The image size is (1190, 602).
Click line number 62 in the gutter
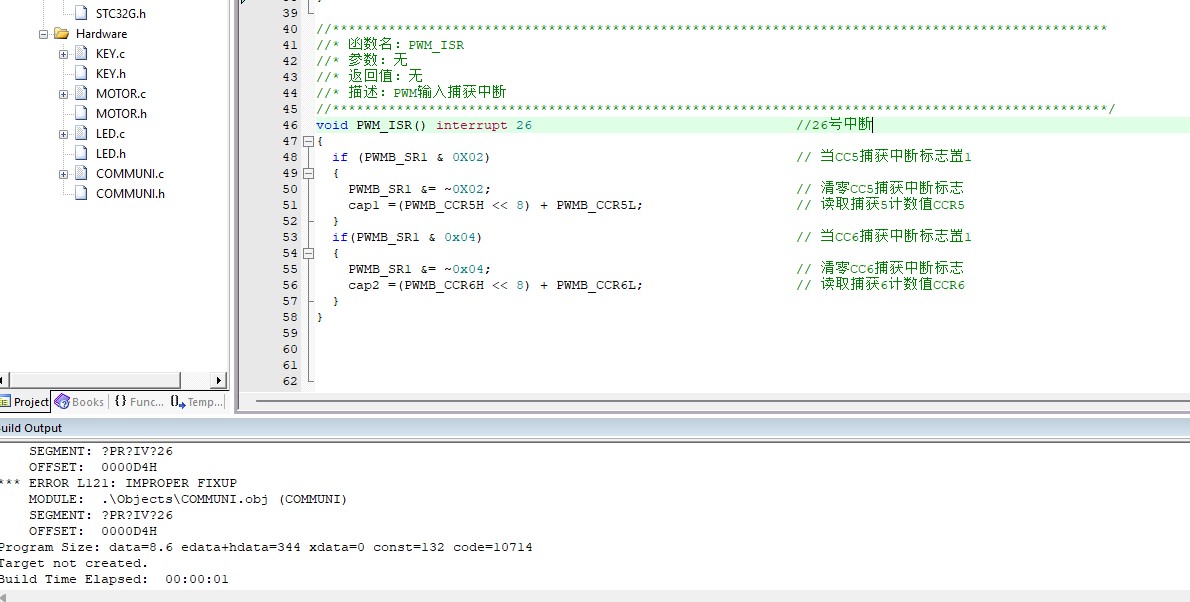[290, 381]
